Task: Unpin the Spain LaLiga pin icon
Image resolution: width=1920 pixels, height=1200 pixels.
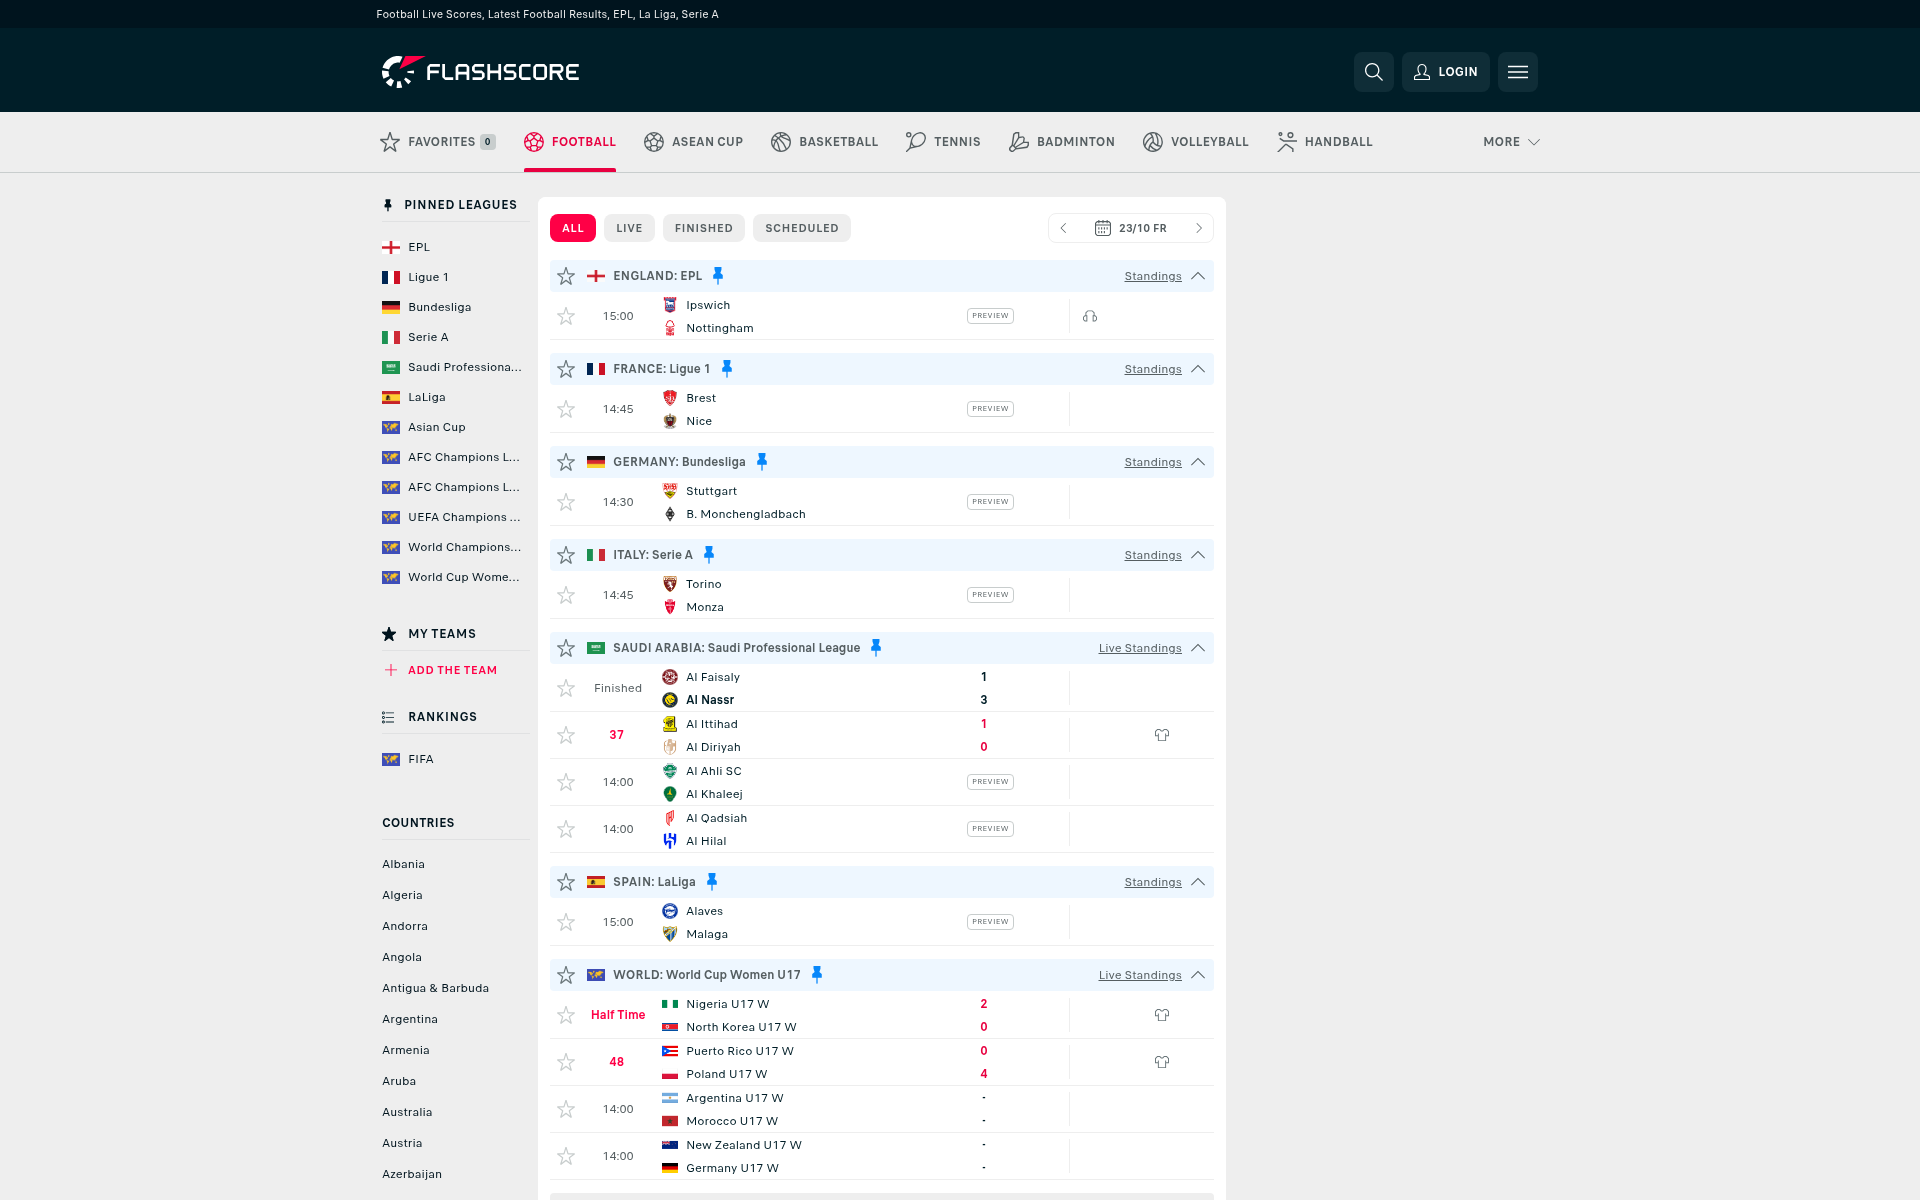Action: (712, 882)
